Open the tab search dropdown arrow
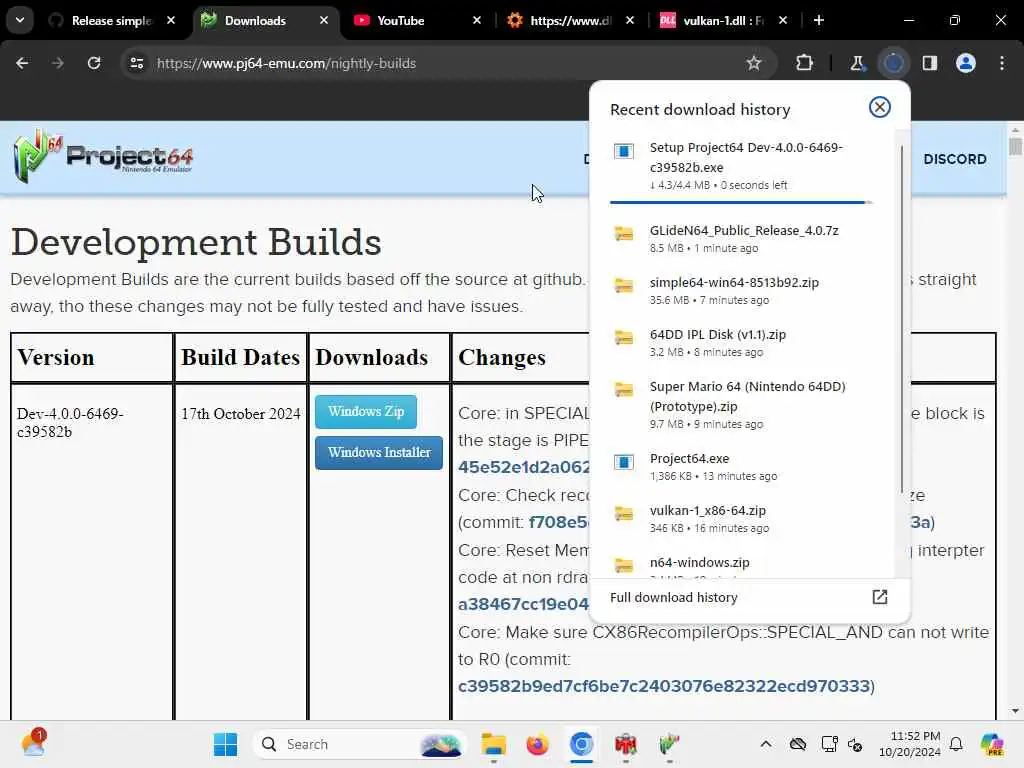The image size is (1024, 768). point(20,20)
